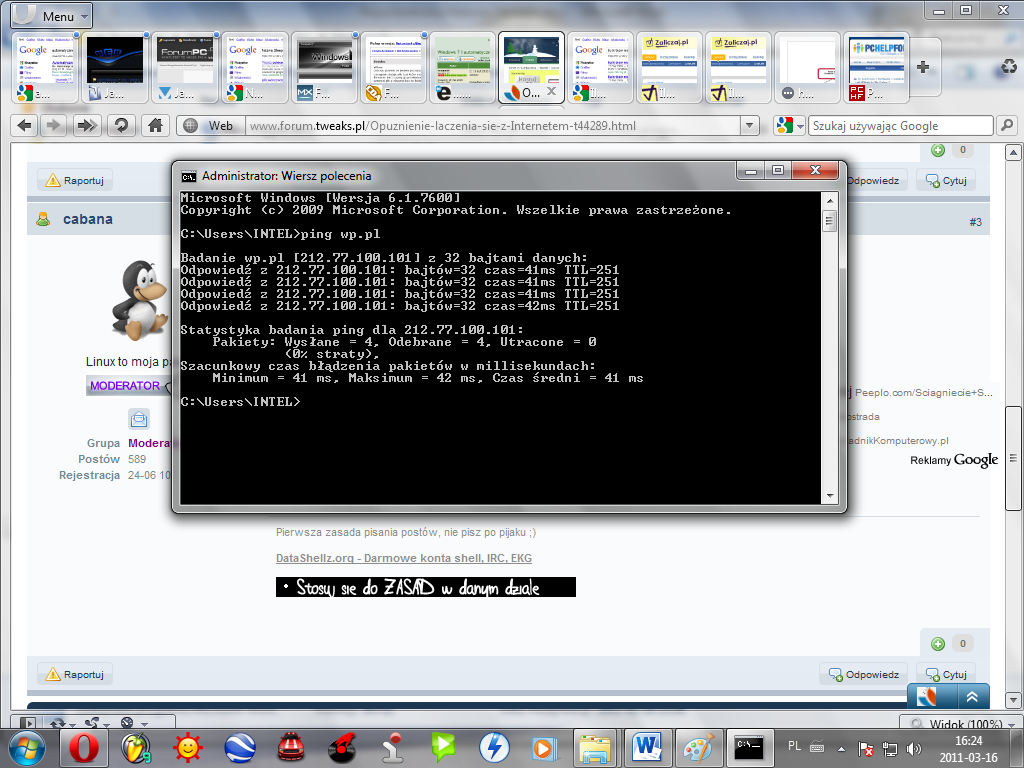Click the bottom Raportuj button

click(x=75, y=674)
